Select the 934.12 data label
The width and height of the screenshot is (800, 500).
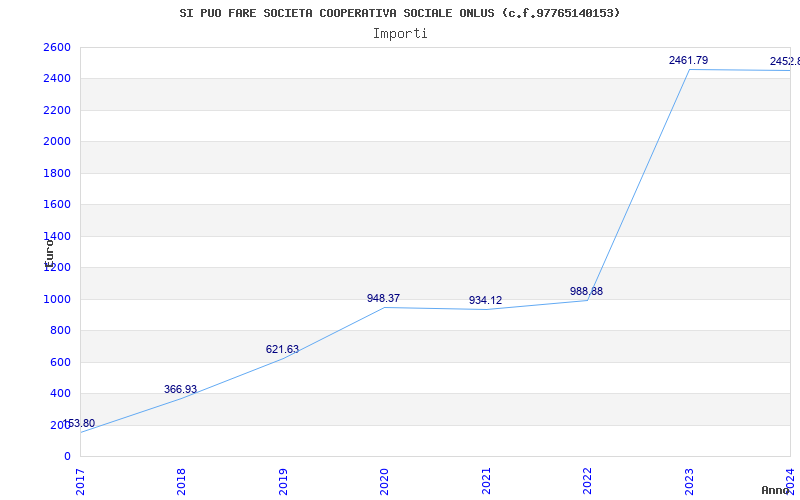485,301
